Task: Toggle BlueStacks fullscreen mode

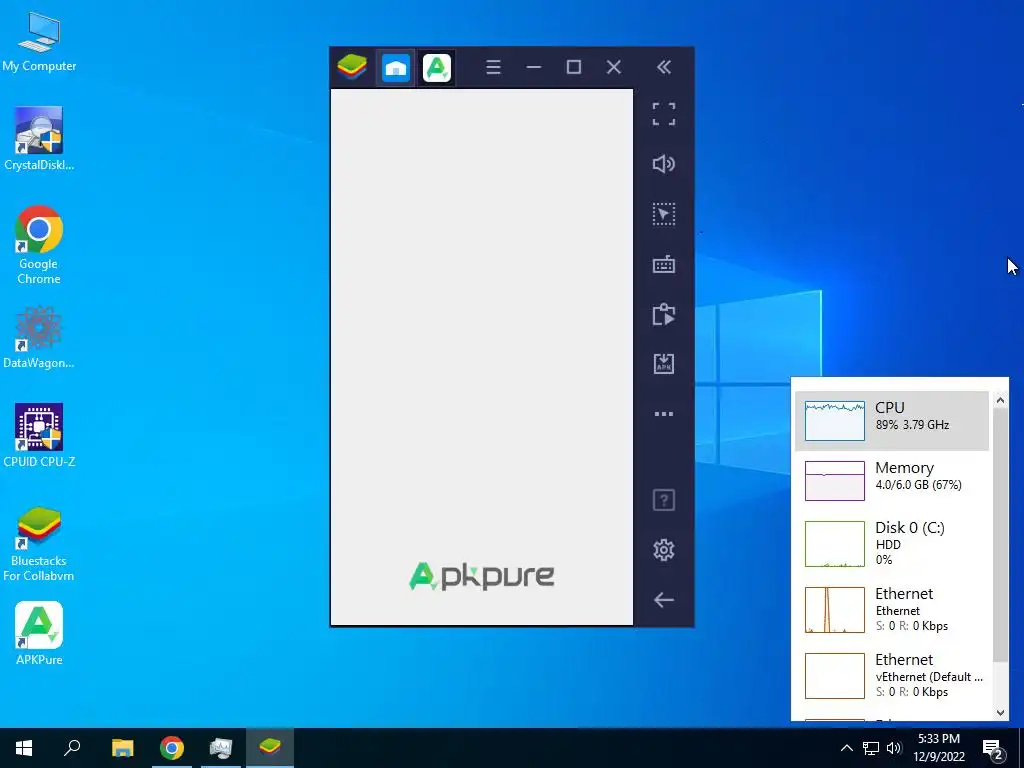Action: click(x=664, y=114)
